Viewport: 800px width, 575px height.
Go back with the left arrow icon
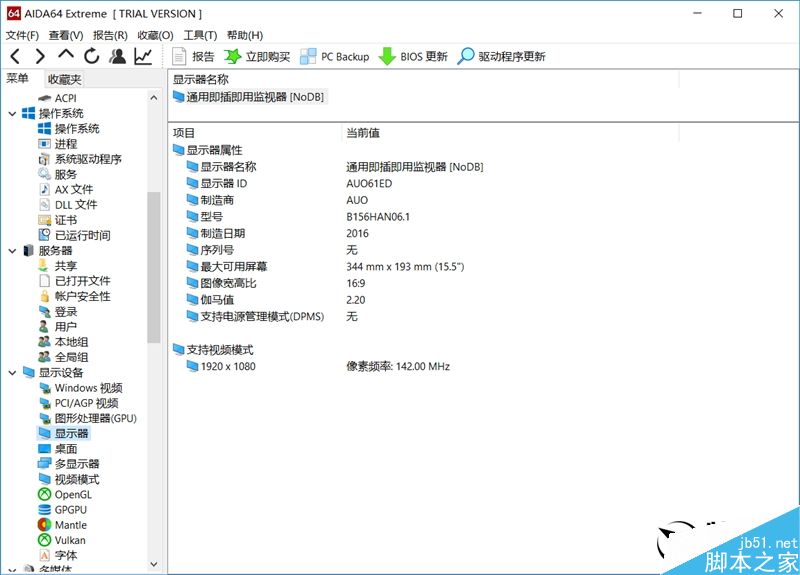pyautogui.click(x=15, y=56)
